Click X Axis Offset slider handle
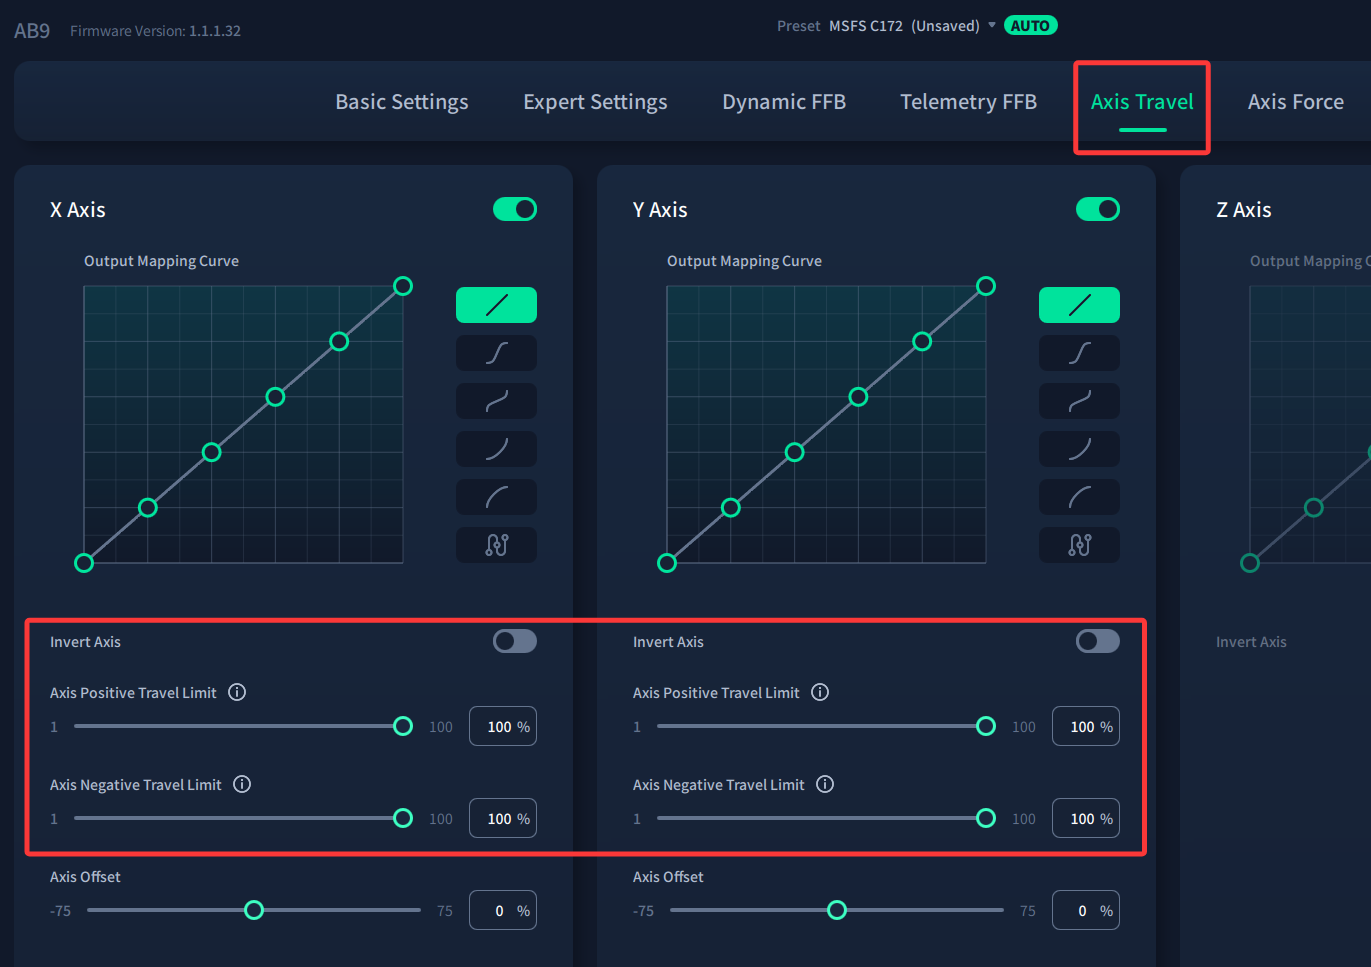Screen dimensions: 1371x967 (x=254, y=910)
